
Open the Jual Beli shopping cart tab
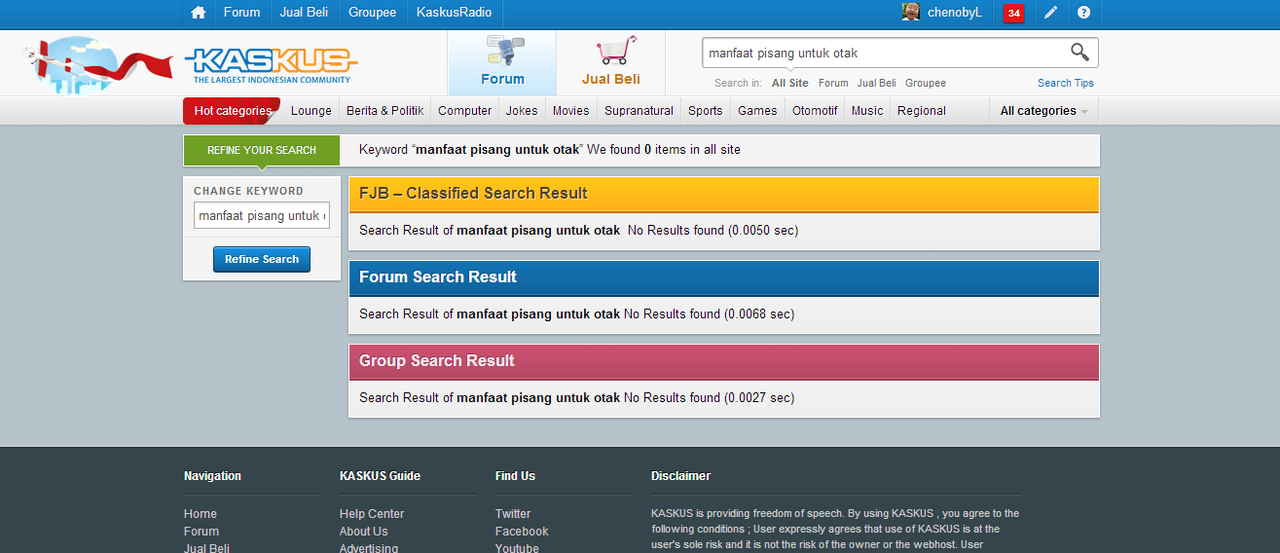pos(611,62)
